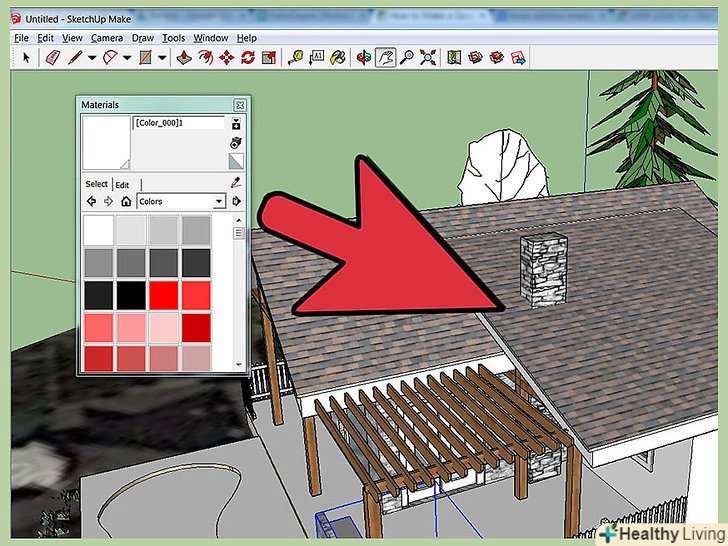728x546 pixels.
Task: Choose the Select arrow tool
Action: pos(26,58)
